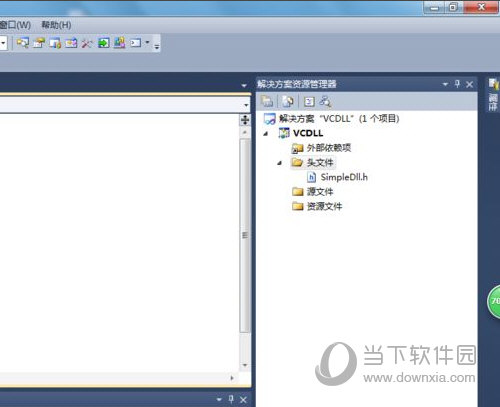Open the 帮助(H) menu
This screenshot has height=407, width=500.
[x=56, y=25]
